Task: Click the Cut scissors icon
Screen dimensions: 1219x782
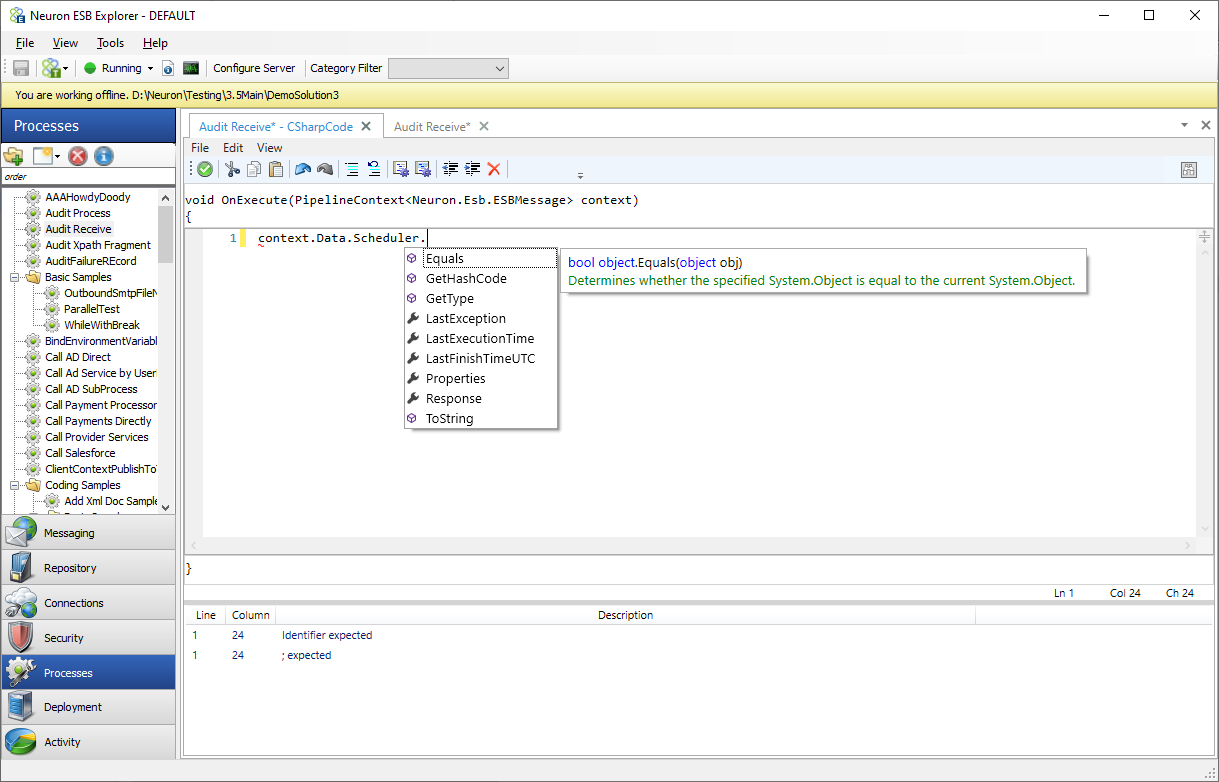Action: click(x=232, y=169)
